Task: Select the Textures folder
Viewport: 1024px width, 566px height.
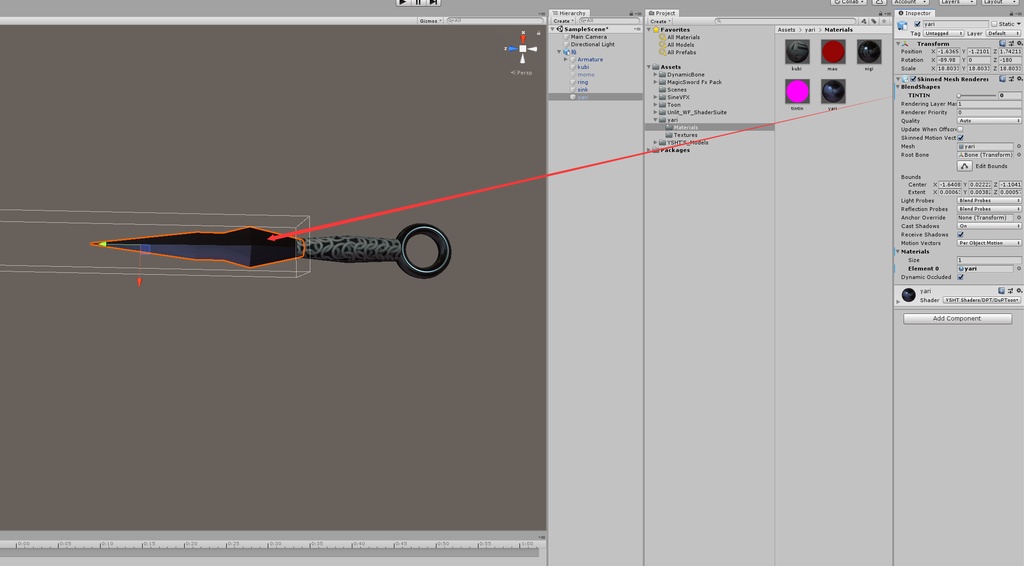Action: click(685, 135)
